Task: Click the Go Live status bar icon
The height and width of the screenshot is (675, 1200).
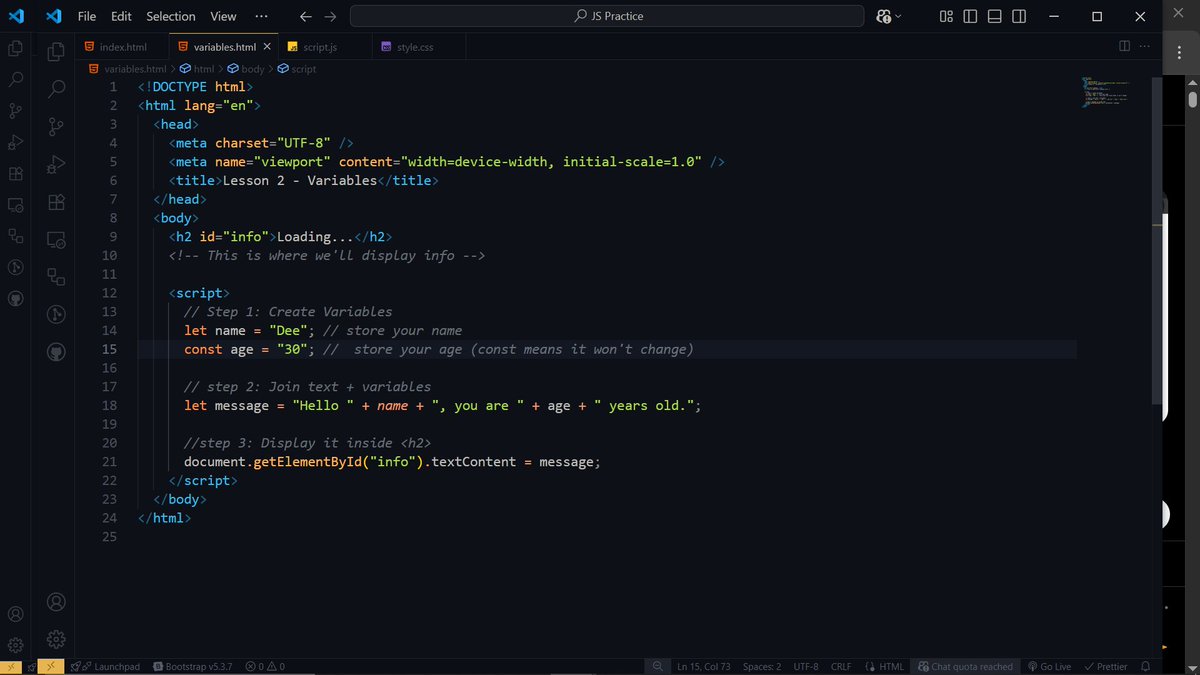Action: coord(1050,666)
